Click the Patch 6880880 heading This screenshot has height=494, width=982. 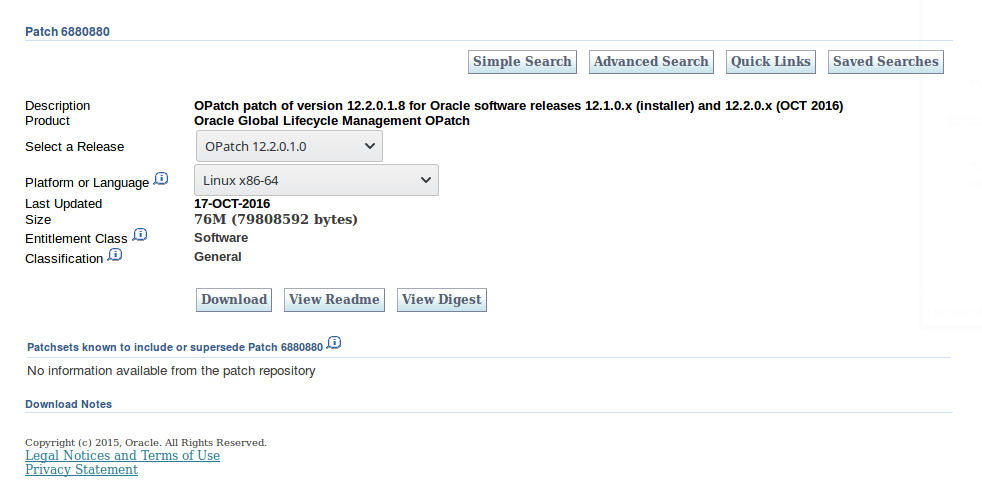pos(67,32)
